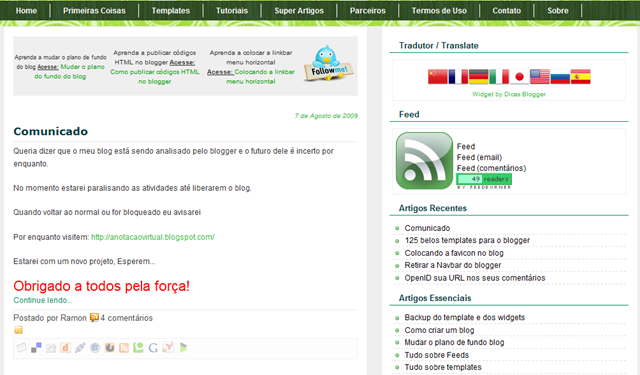Open 'Backup do template e dos widgets'

click(464, 317)
